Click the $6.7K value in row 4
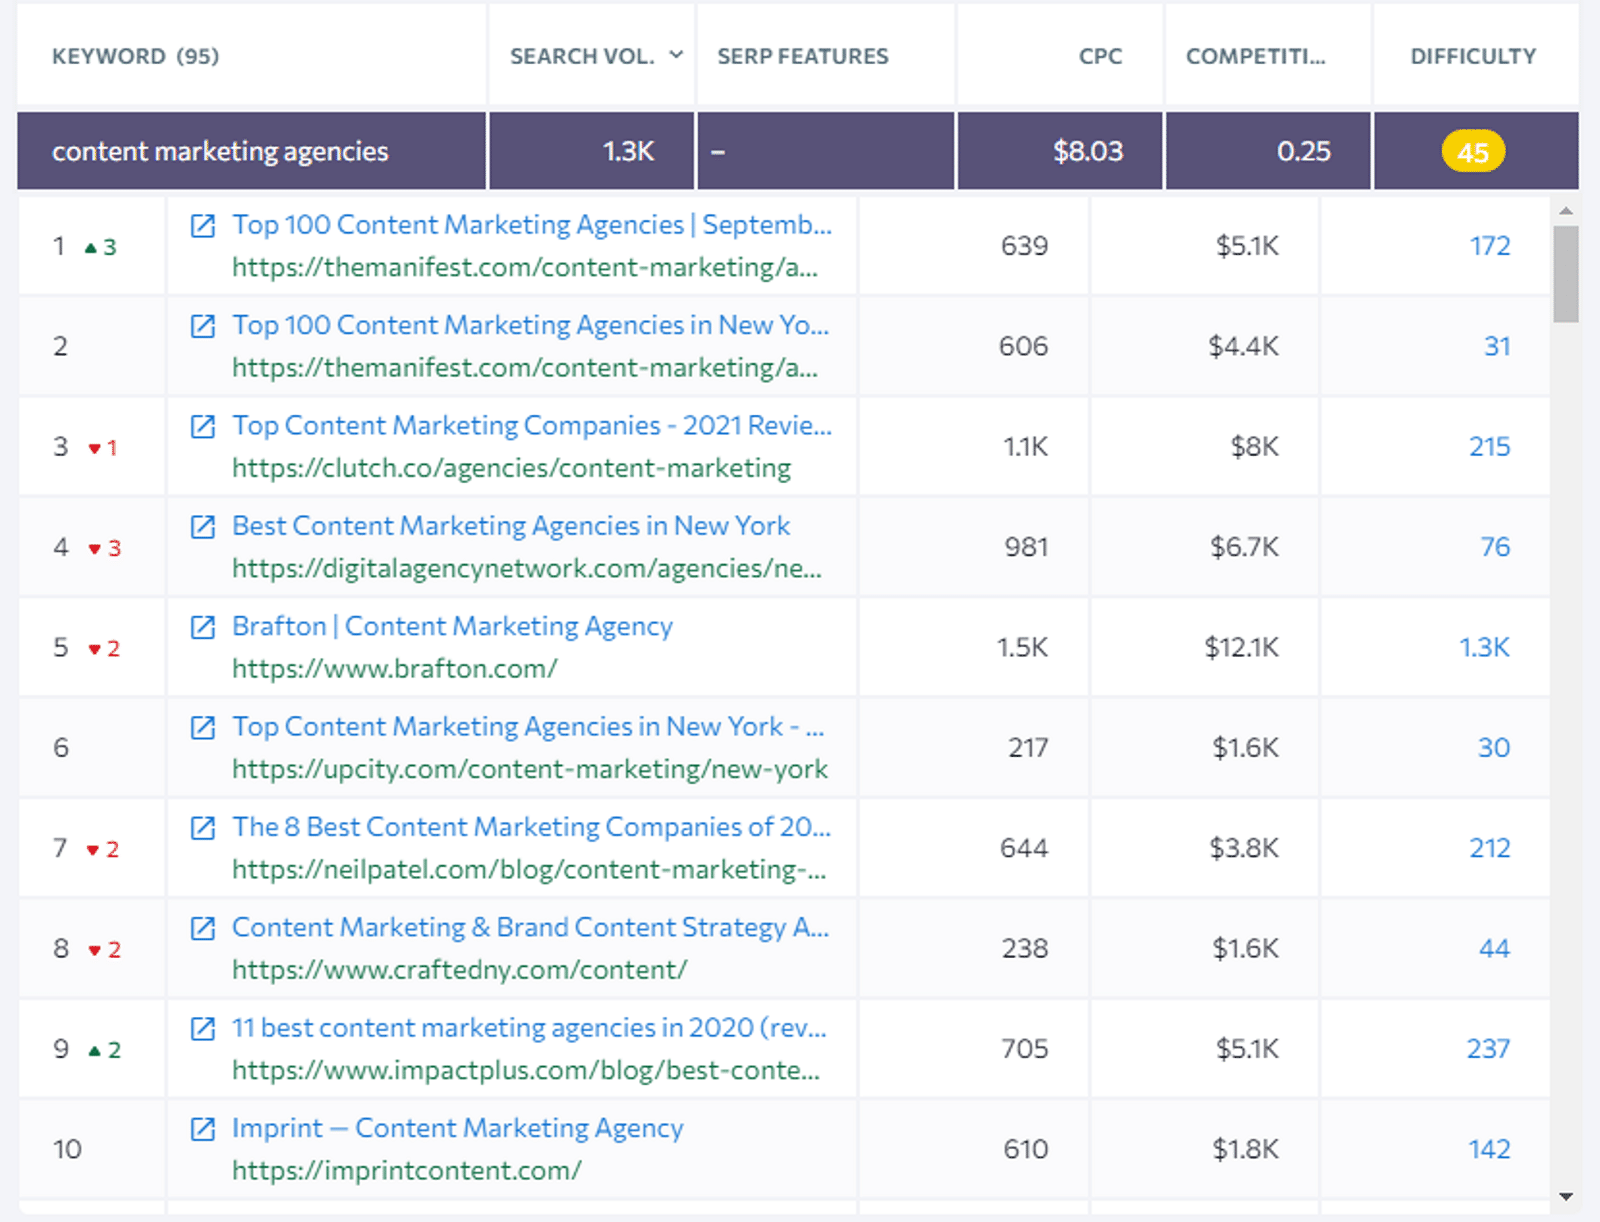Viewport: 1600px width, 1222px height. pyautogui.click(x=1244, y=547)
